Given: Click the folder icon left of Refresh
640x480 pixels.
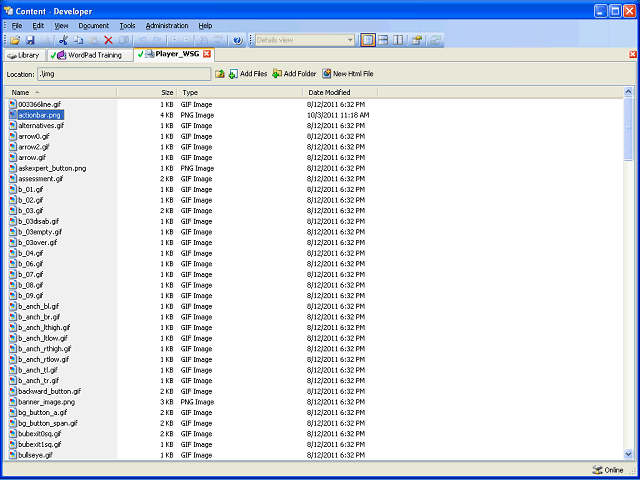Looking at the screenshot, I should (x=416, y=40).
